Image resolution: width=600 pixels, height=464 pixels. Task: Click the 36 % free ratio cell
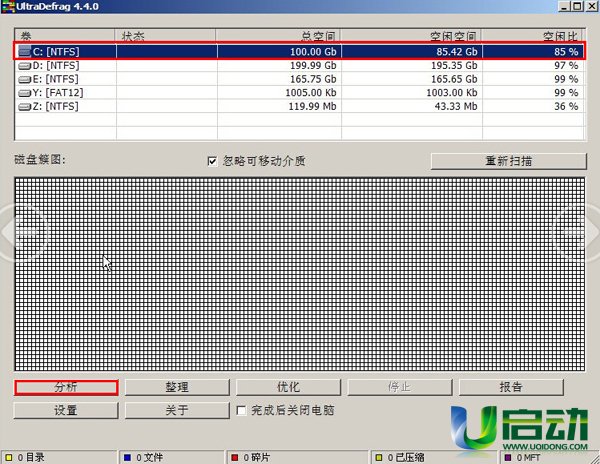point(533,106)
